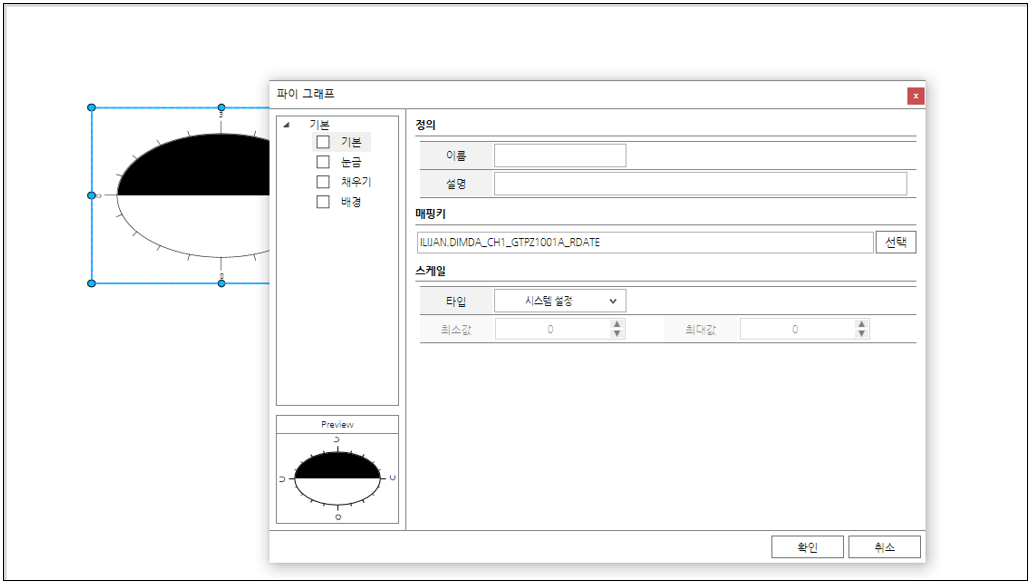Select the 채우기 tree item label

pyautogui.click(x=356, y=182)
